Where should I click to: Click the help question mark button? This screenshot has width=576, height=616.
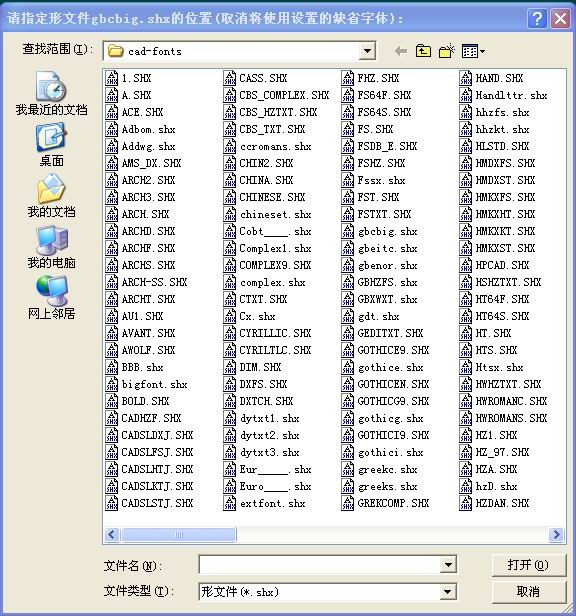[537, 18]
